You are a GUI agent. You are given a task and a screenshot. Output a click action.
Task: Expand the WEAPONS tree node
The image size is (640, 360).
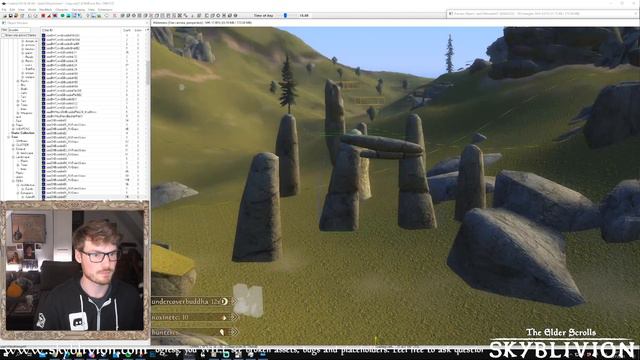(13, 129)
